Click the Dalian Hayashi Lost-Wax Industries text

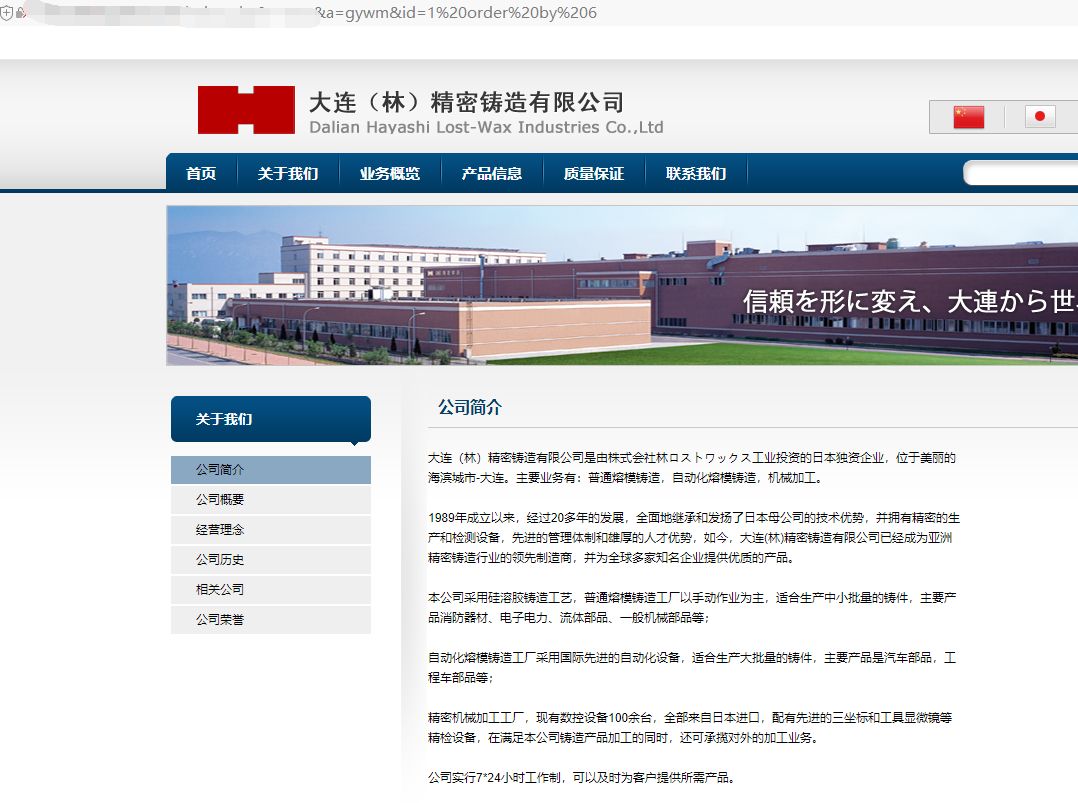pyautogui.click(x=486, y=127)
